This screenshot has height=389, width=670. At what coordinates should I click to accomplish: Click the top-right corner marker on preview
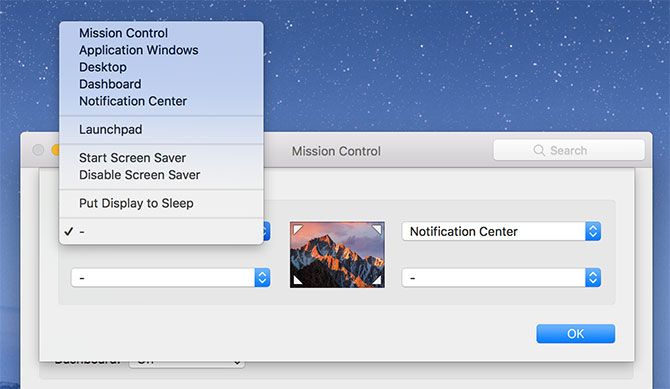(x=376, y=230)
